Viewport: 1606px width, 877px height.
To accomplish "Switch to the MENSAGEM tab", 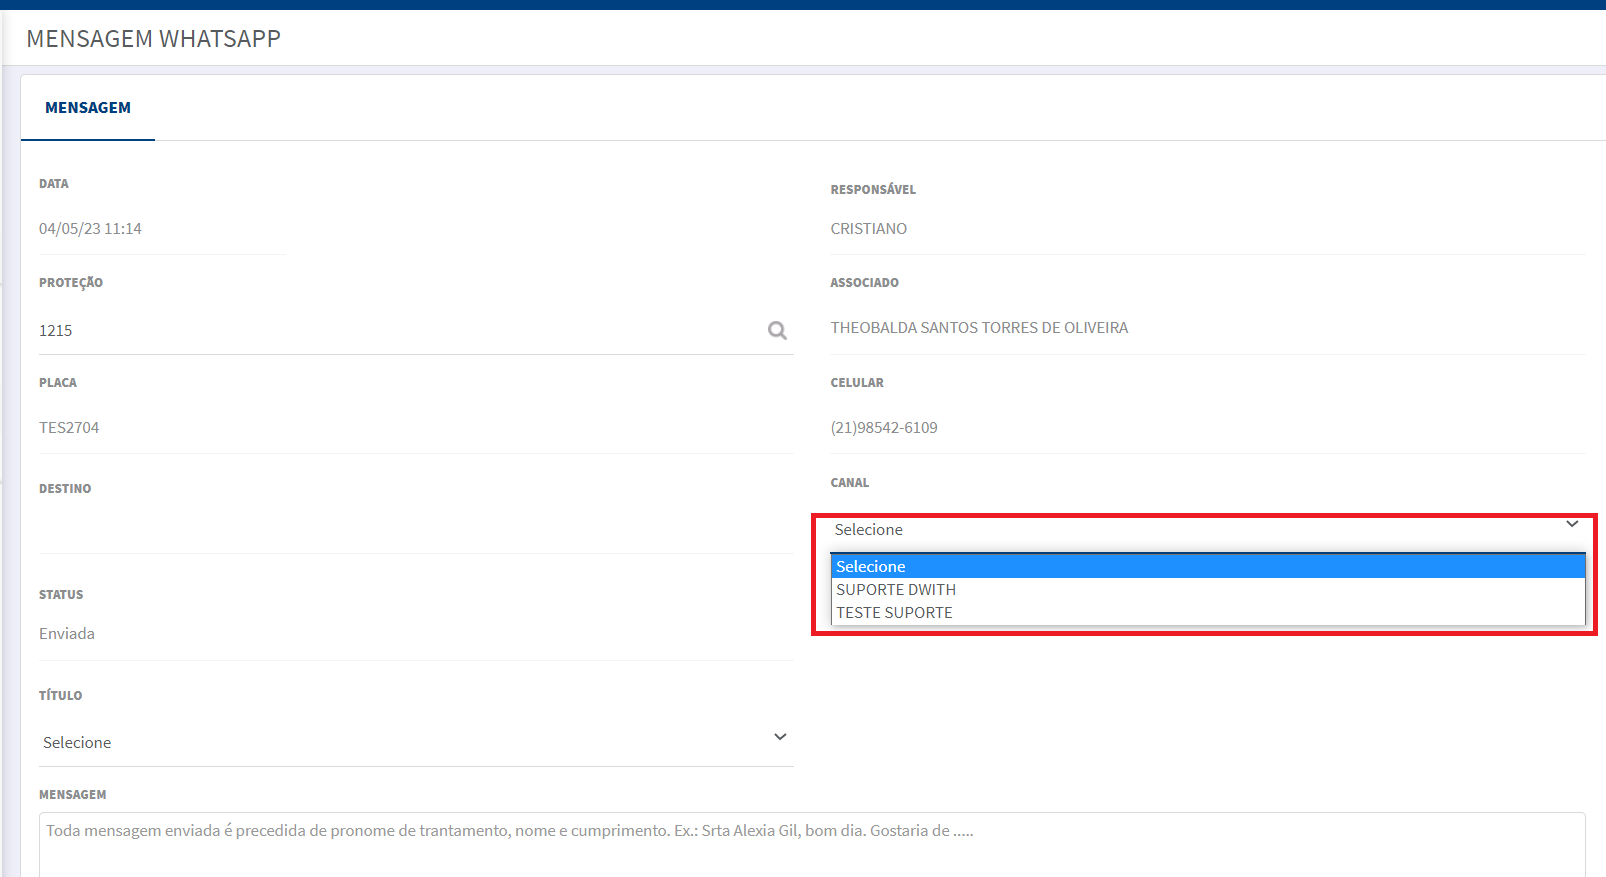I will [88, 108].
